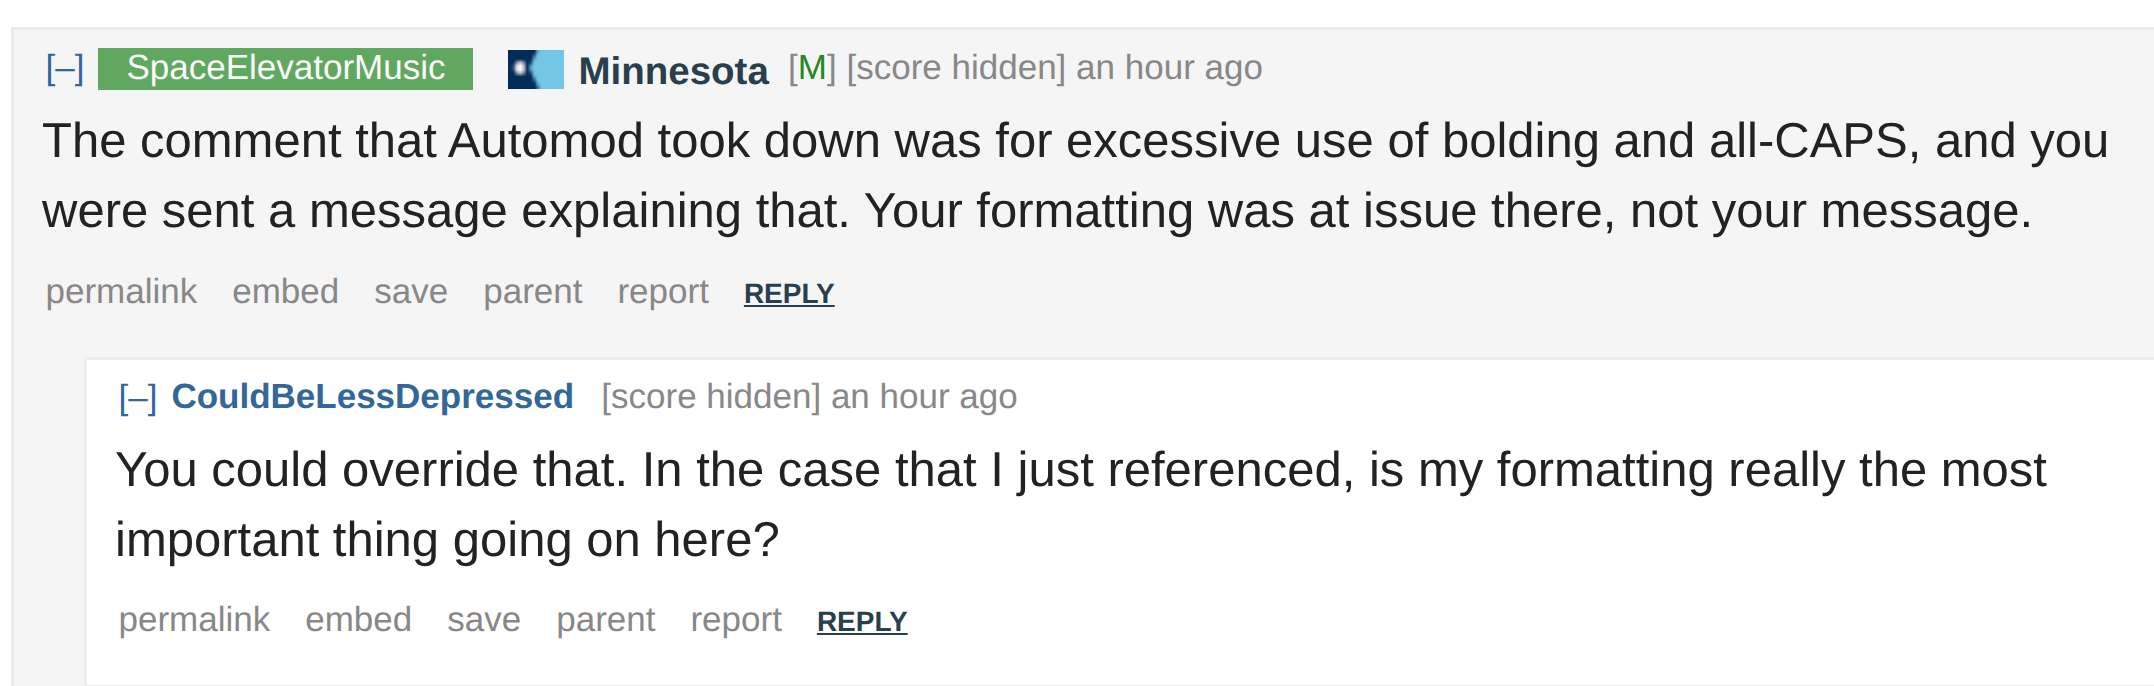Save the moderator's comment
Screen dimensions: 2154x686
pyautogui.click(x=410, y=291)
